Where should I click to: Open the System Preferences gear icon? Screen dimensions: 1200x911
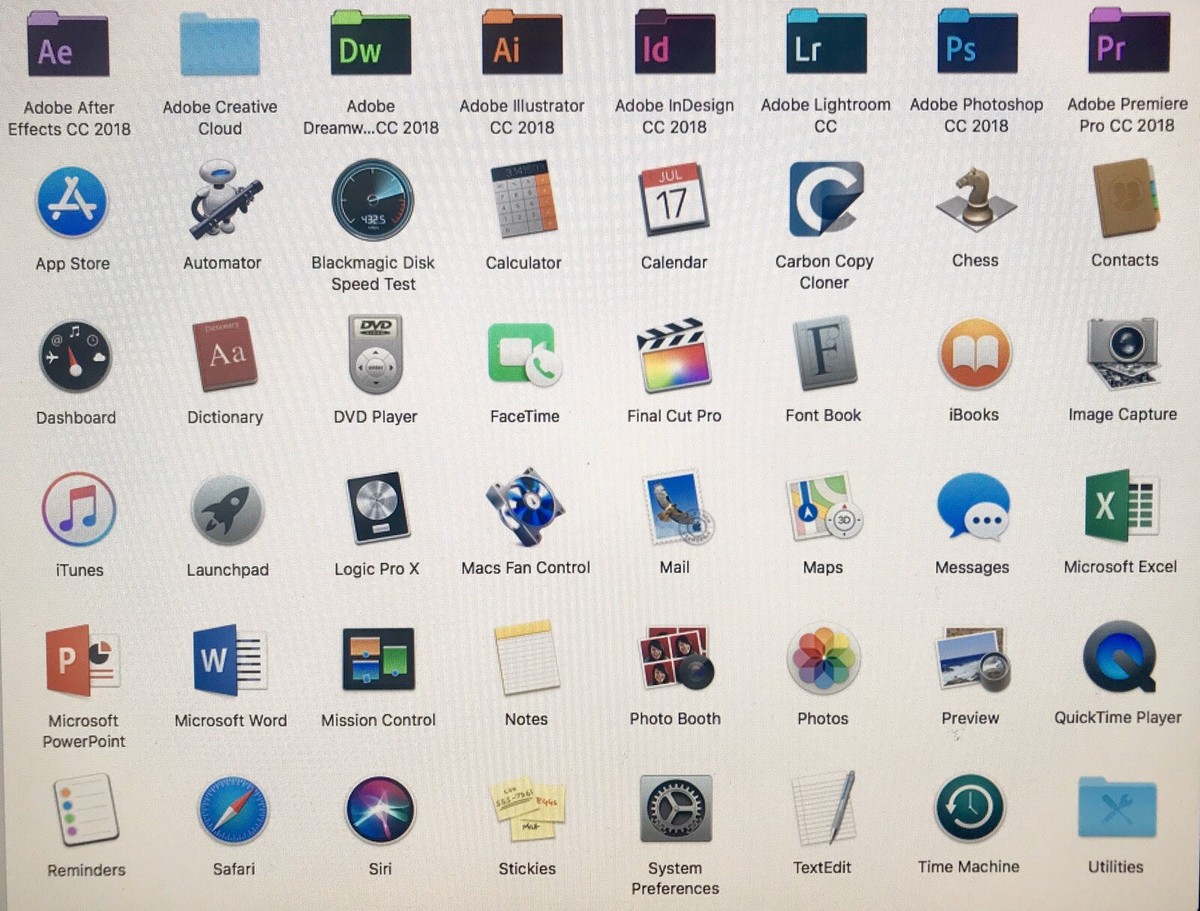pos(676,808)
